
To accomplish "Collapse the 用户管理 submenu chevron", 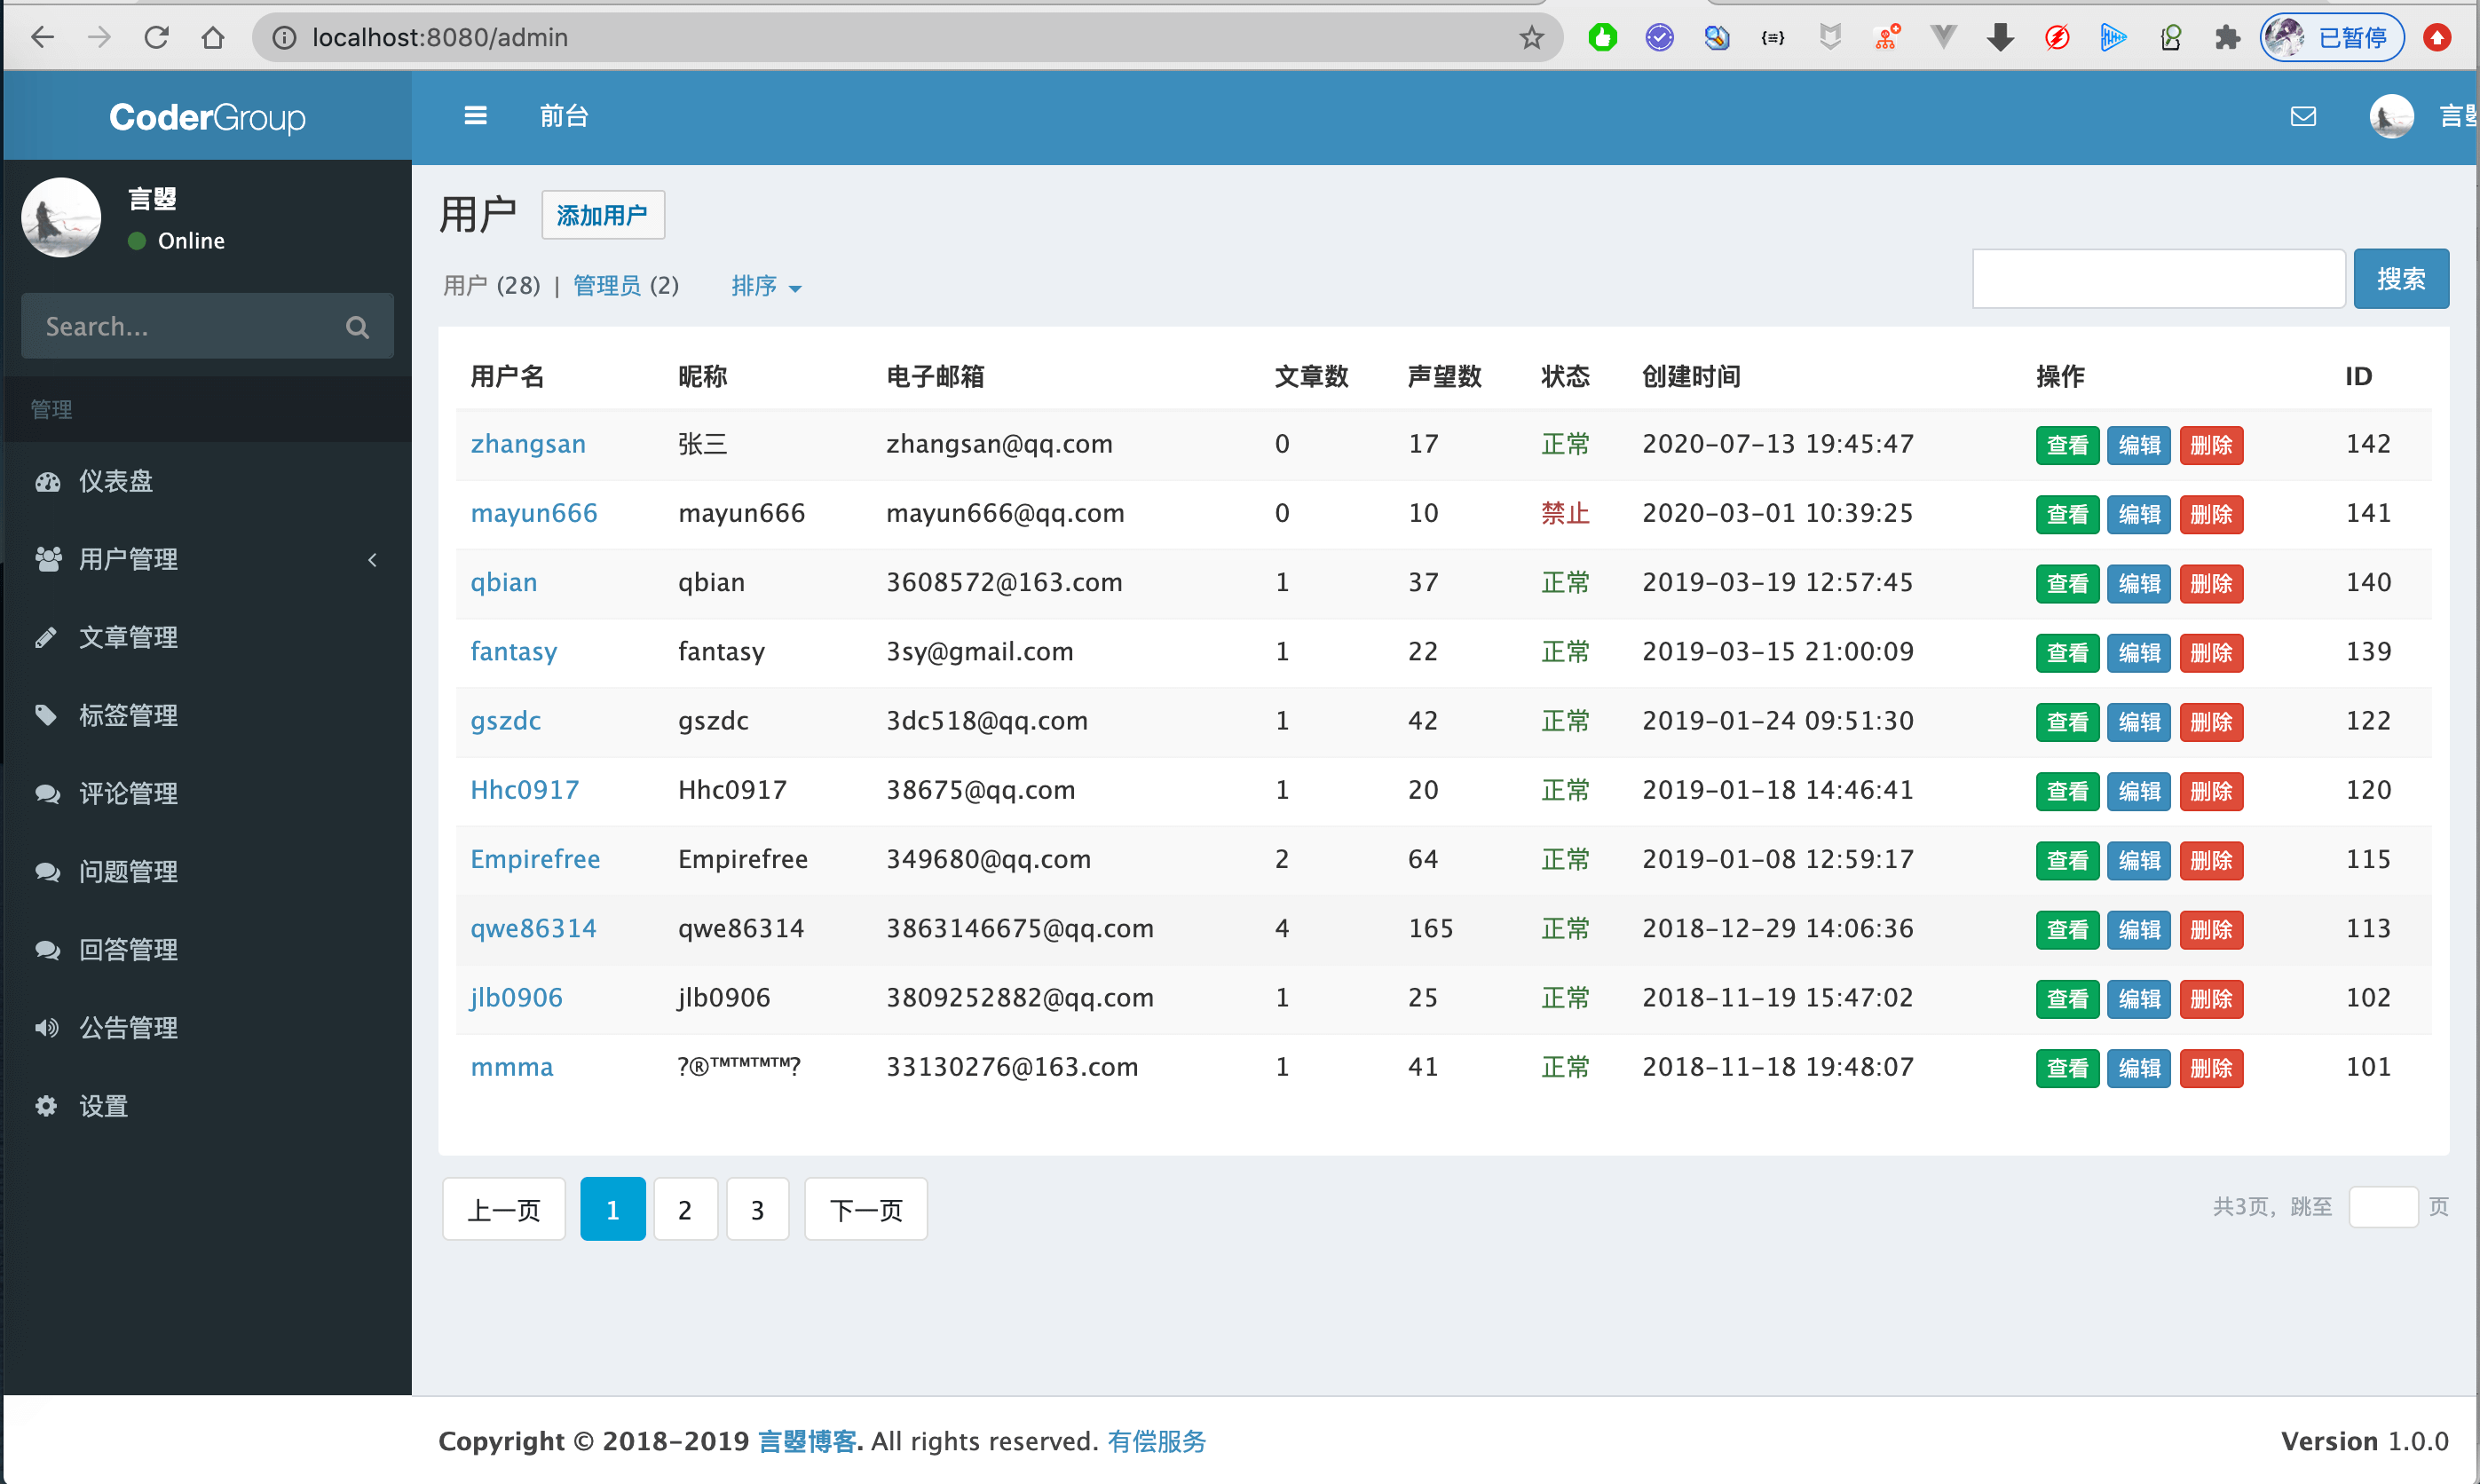I will (x=372, y=560).
